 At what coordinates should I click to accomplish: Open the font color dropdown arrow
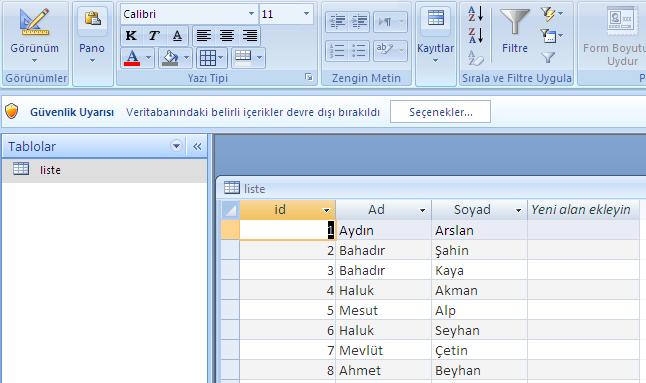149,58
